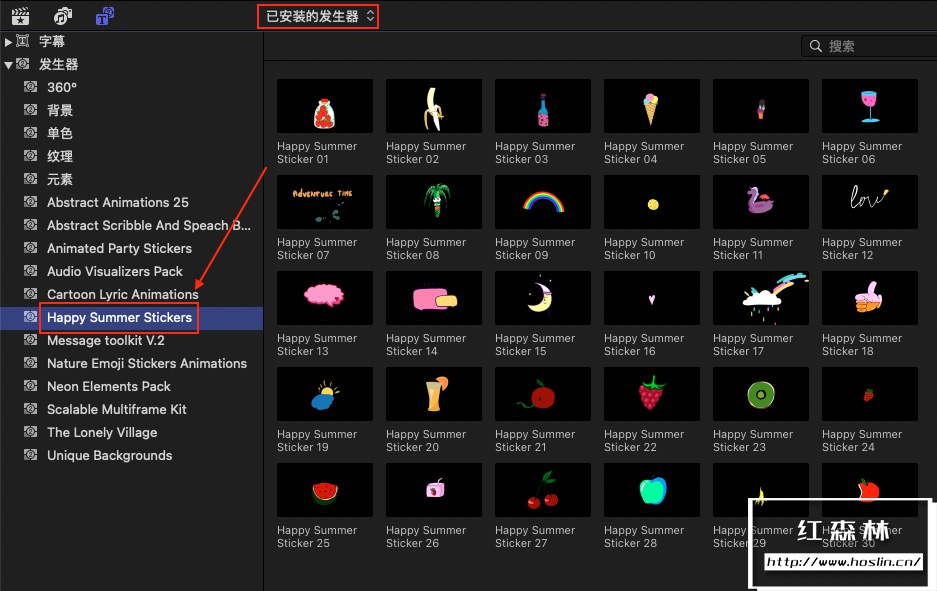Viewport: 937px width, 591px height.
Task: Select Cartoon Lyric Animations category
Action: [123, 295]
